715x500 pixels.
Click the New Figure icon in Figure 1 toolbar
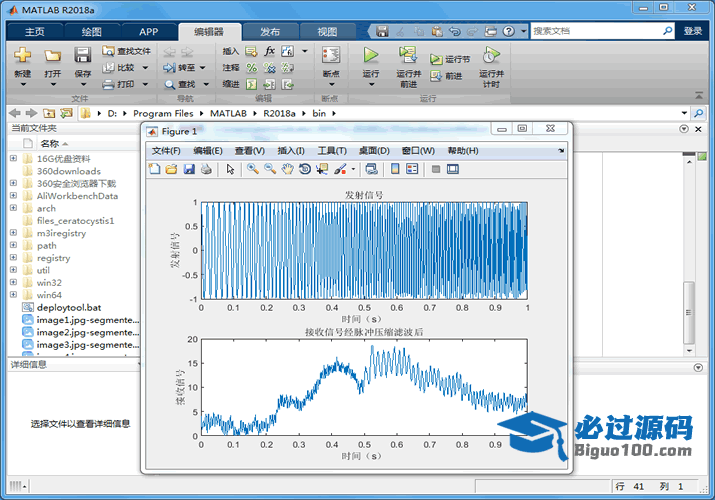[155, 169]
